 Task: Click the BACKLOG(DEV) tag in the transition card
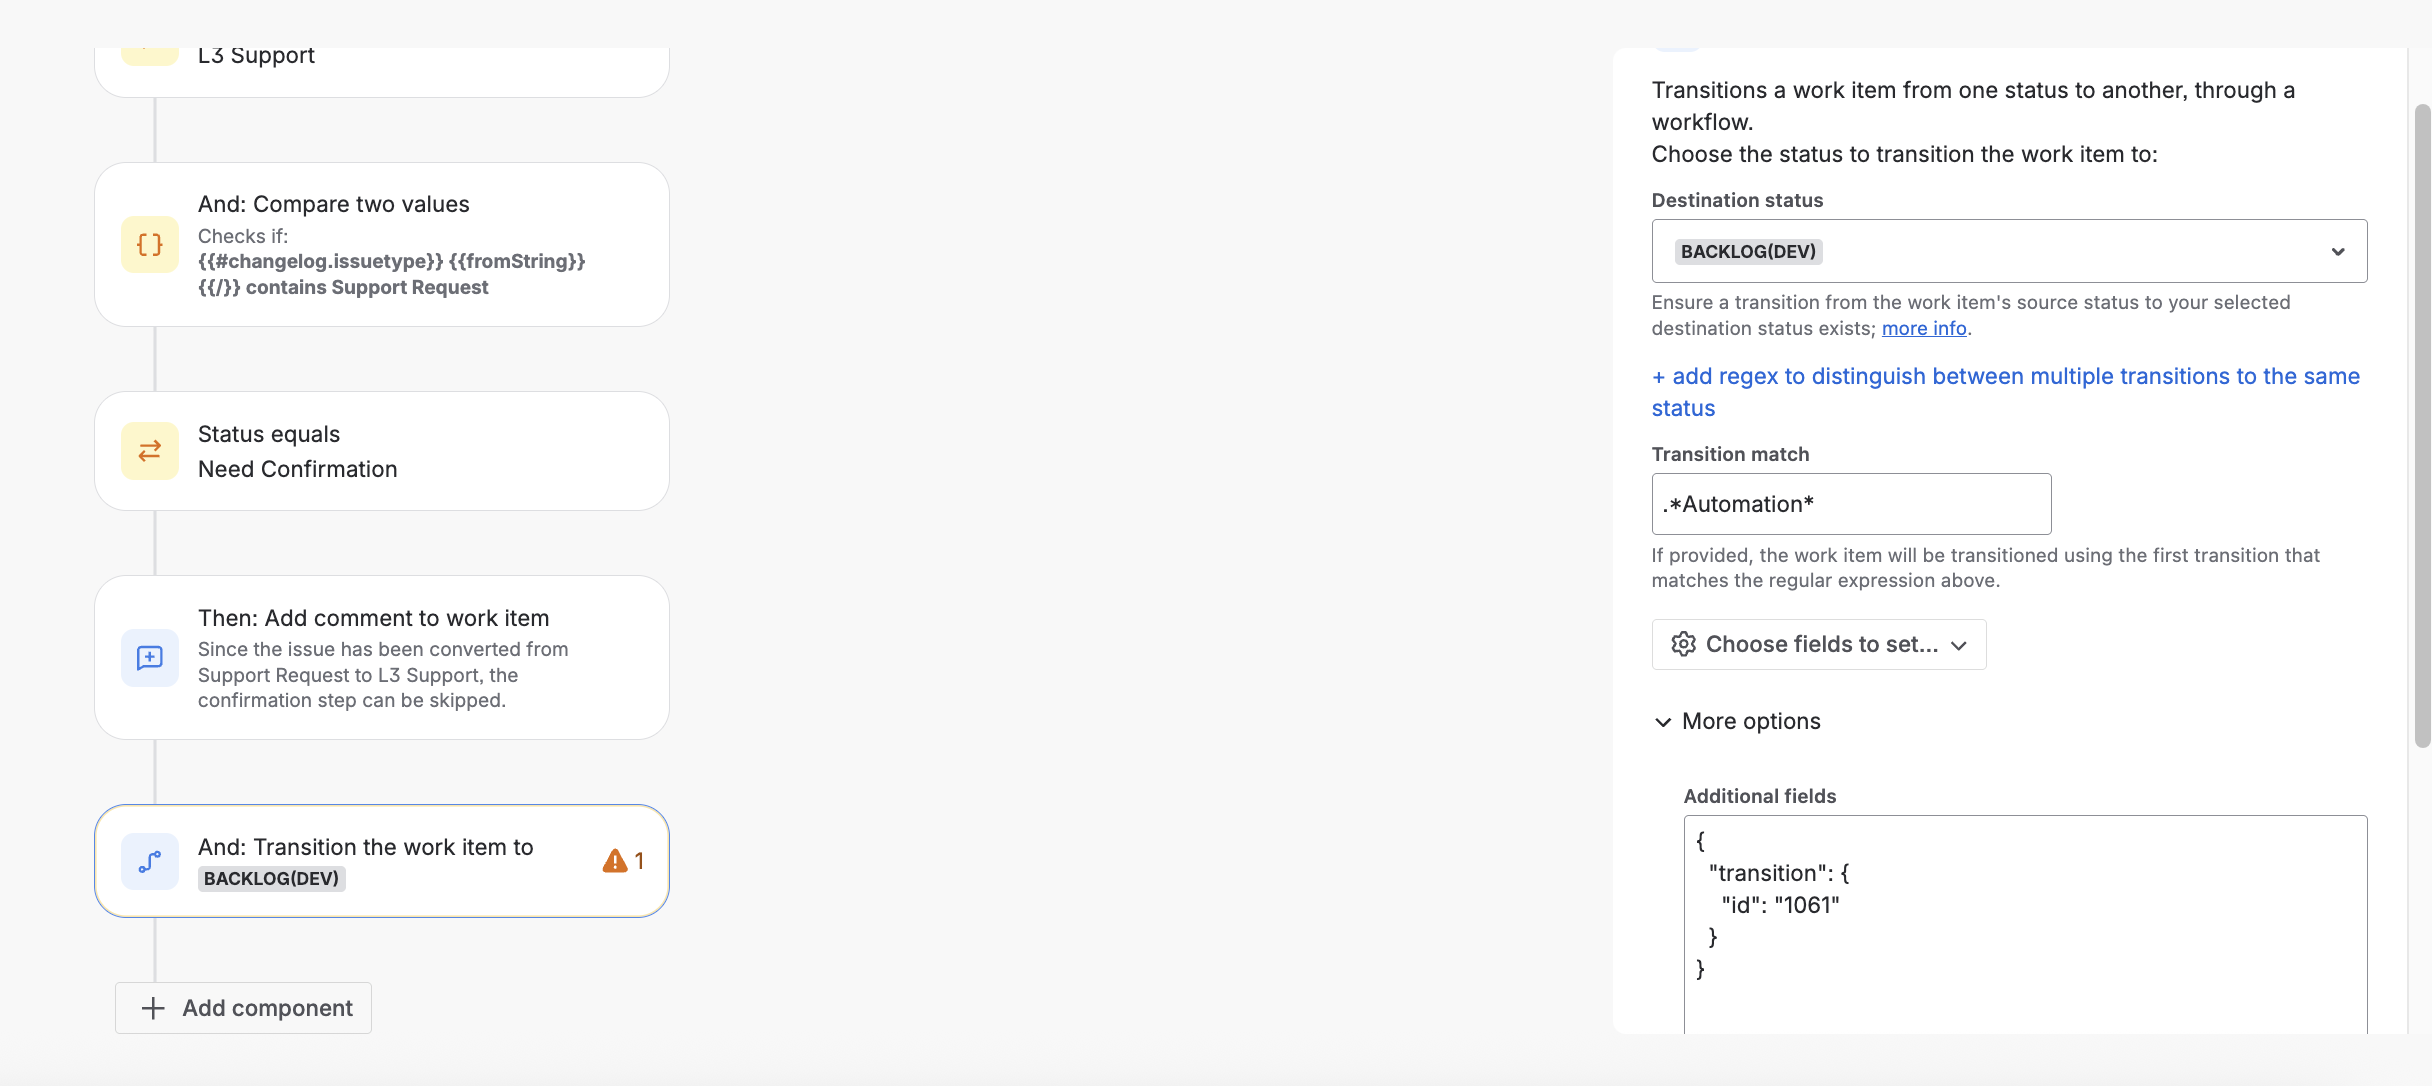(271, 879)
